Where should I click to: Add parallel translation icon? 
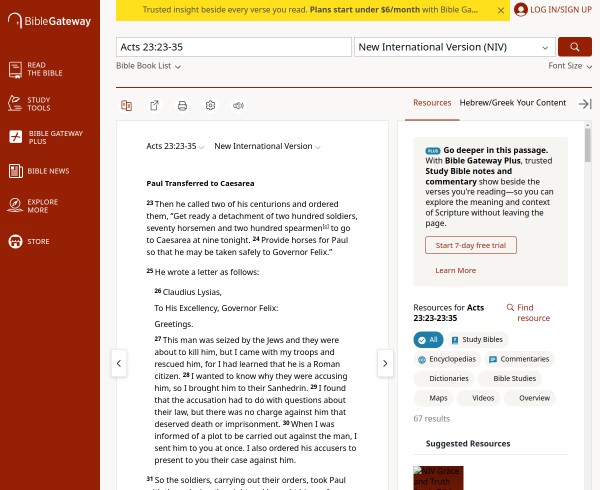pyautogui.click(x=126, y=106)
